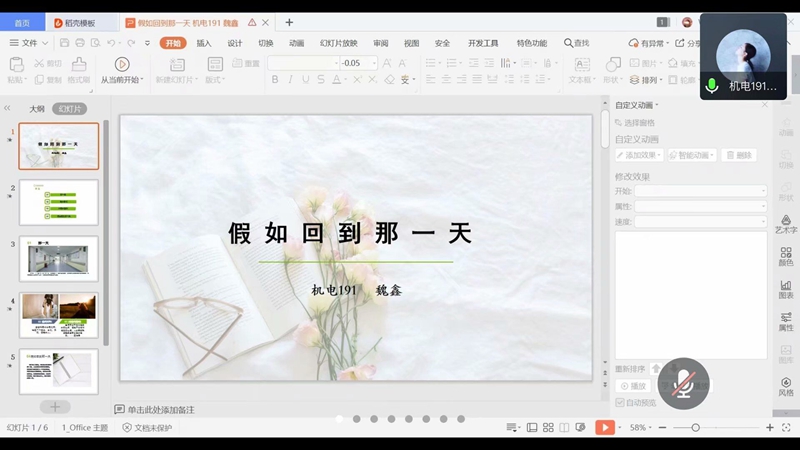
Task: Click the 属性 properties sidebar icon
Action: [x=786, y=321]
